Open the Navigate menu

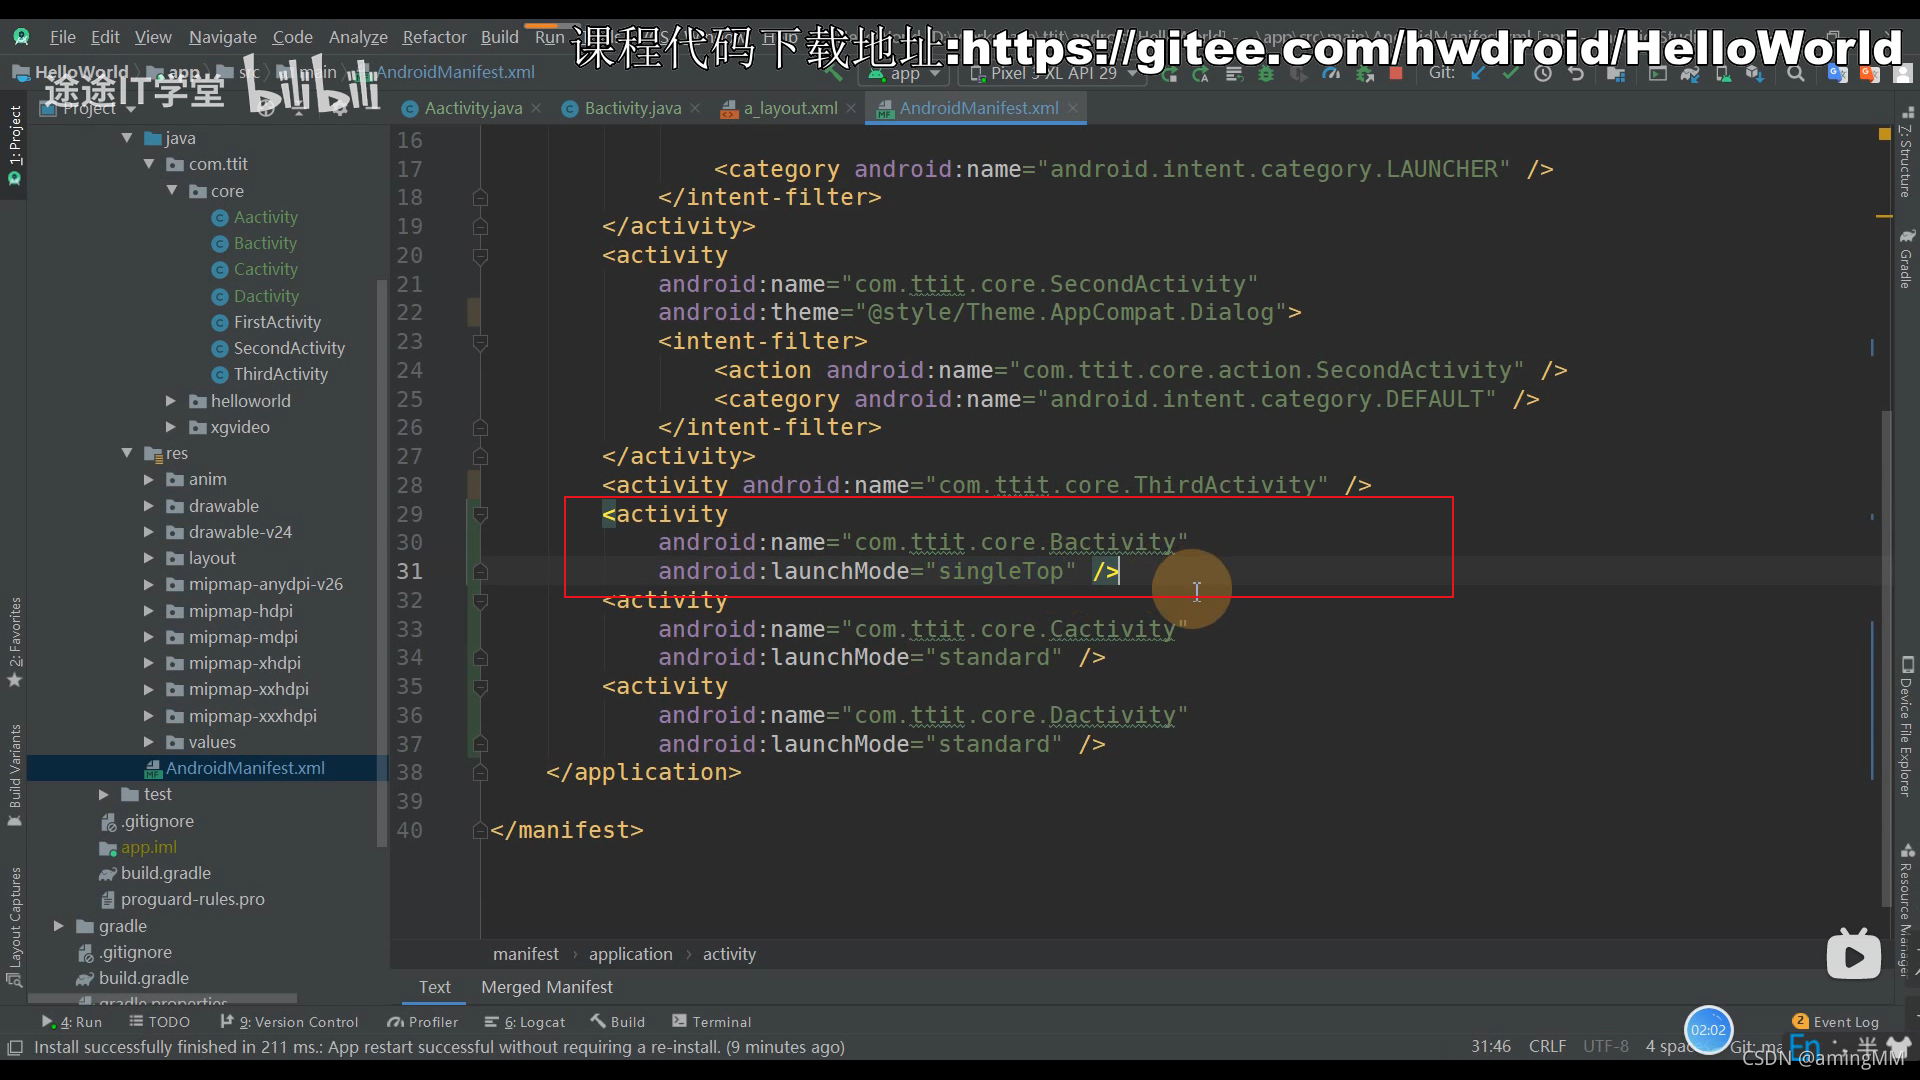pos(223,37)
